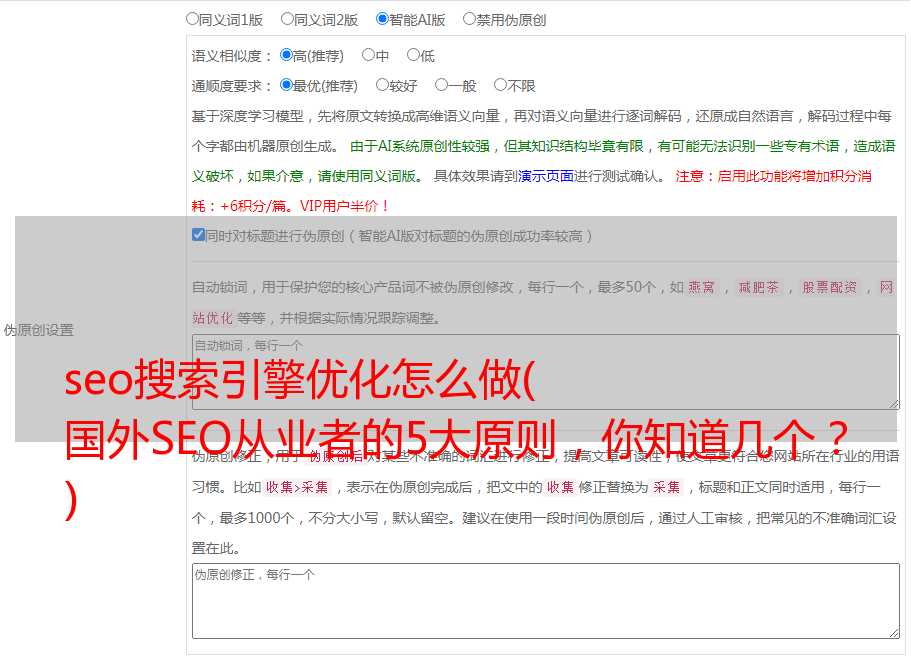Image resolution: width=911 pixels, height=658 pixels.
Task: Click the 燕窝 example keyword
Action: tap(701, 287)
